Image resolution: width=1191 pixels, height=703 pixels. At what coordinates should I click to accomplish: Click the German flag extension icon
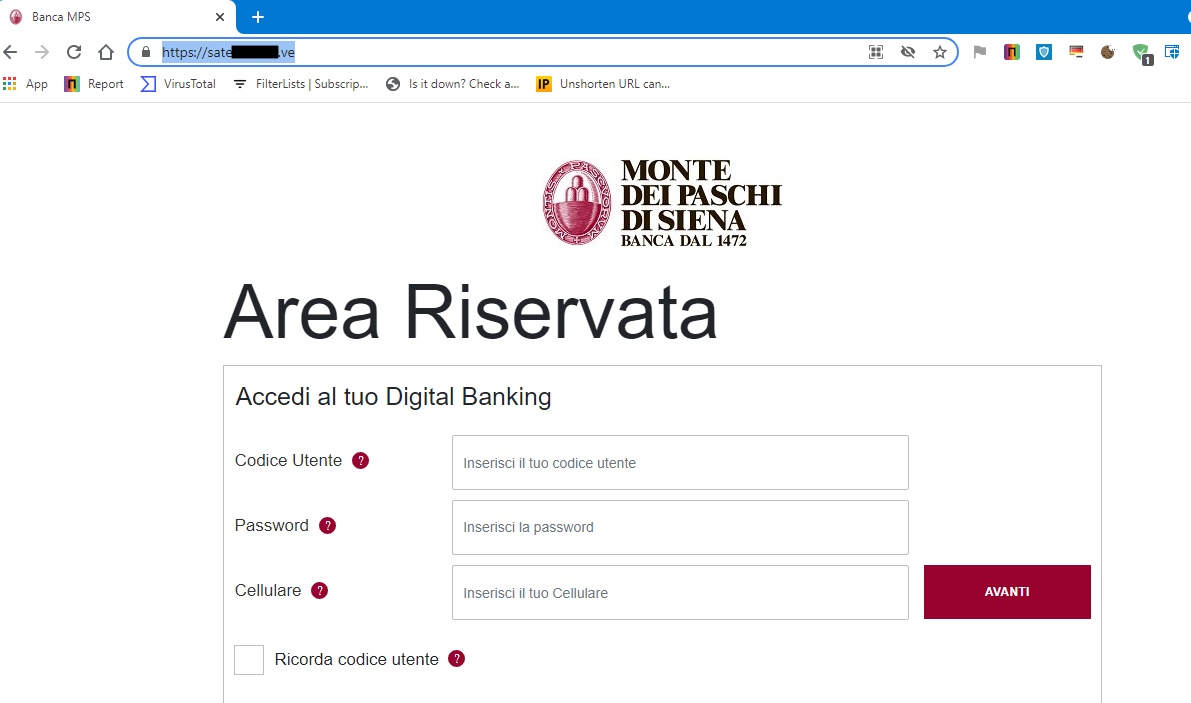1076,52
